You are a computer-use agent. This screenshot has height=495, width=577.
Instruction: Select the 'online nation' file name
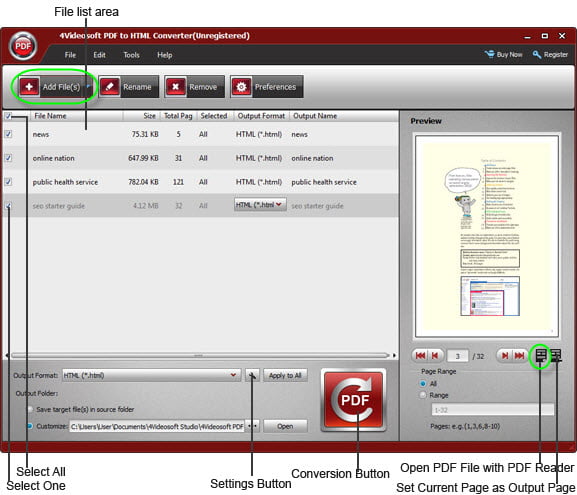pos(54,158)
